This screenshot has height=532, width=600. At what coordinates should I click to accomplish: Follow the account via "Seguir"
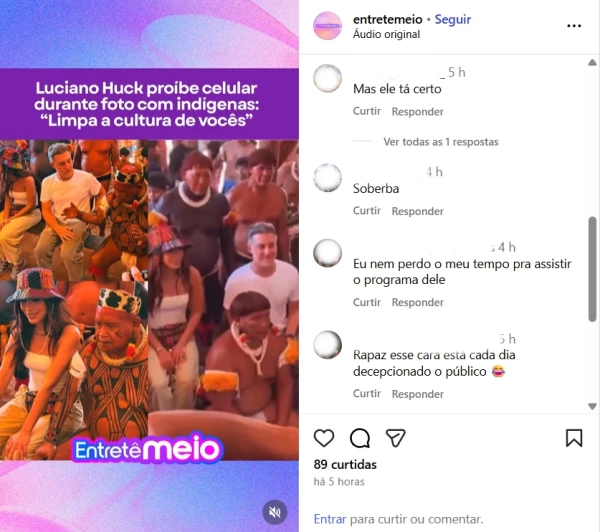(453, 19)
